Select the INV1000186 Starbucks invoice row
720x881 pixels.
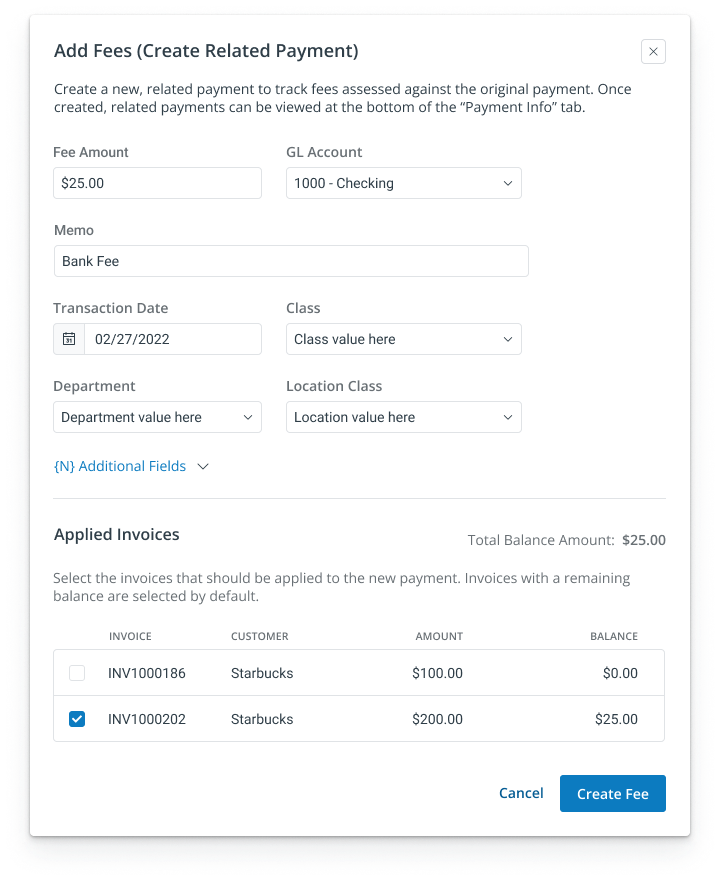(360, 673)
